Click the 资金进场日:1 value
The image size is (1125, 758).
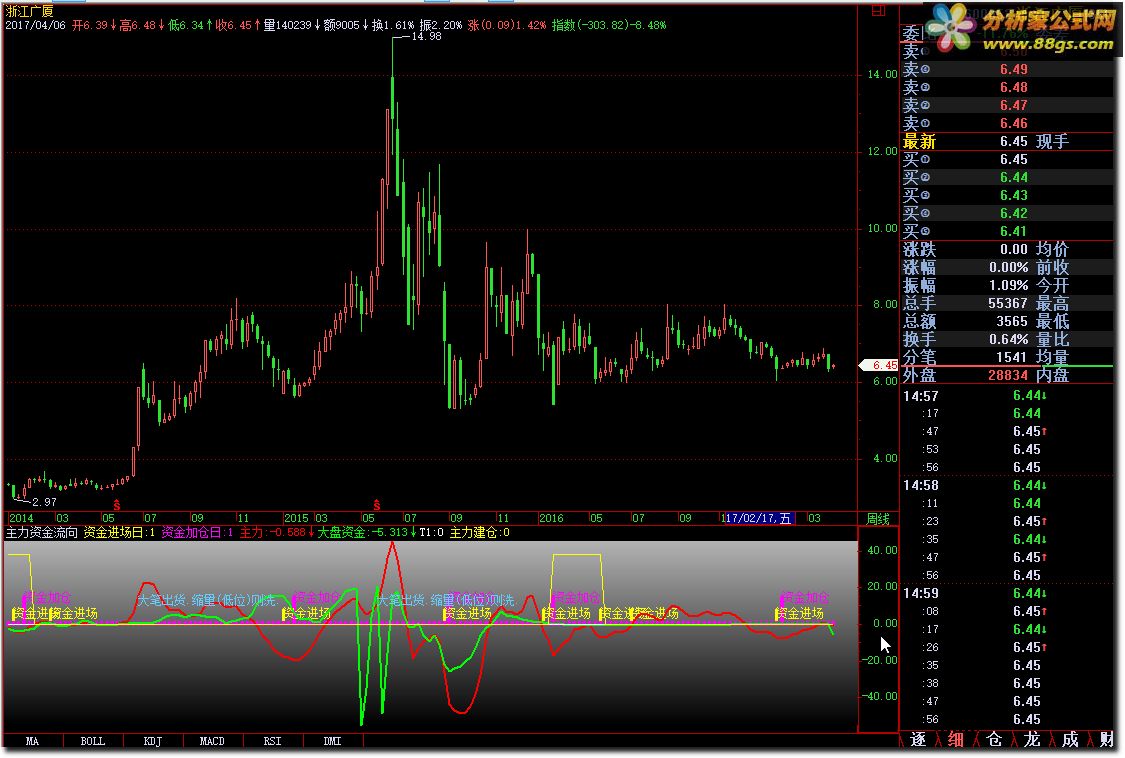click(119, 533)
